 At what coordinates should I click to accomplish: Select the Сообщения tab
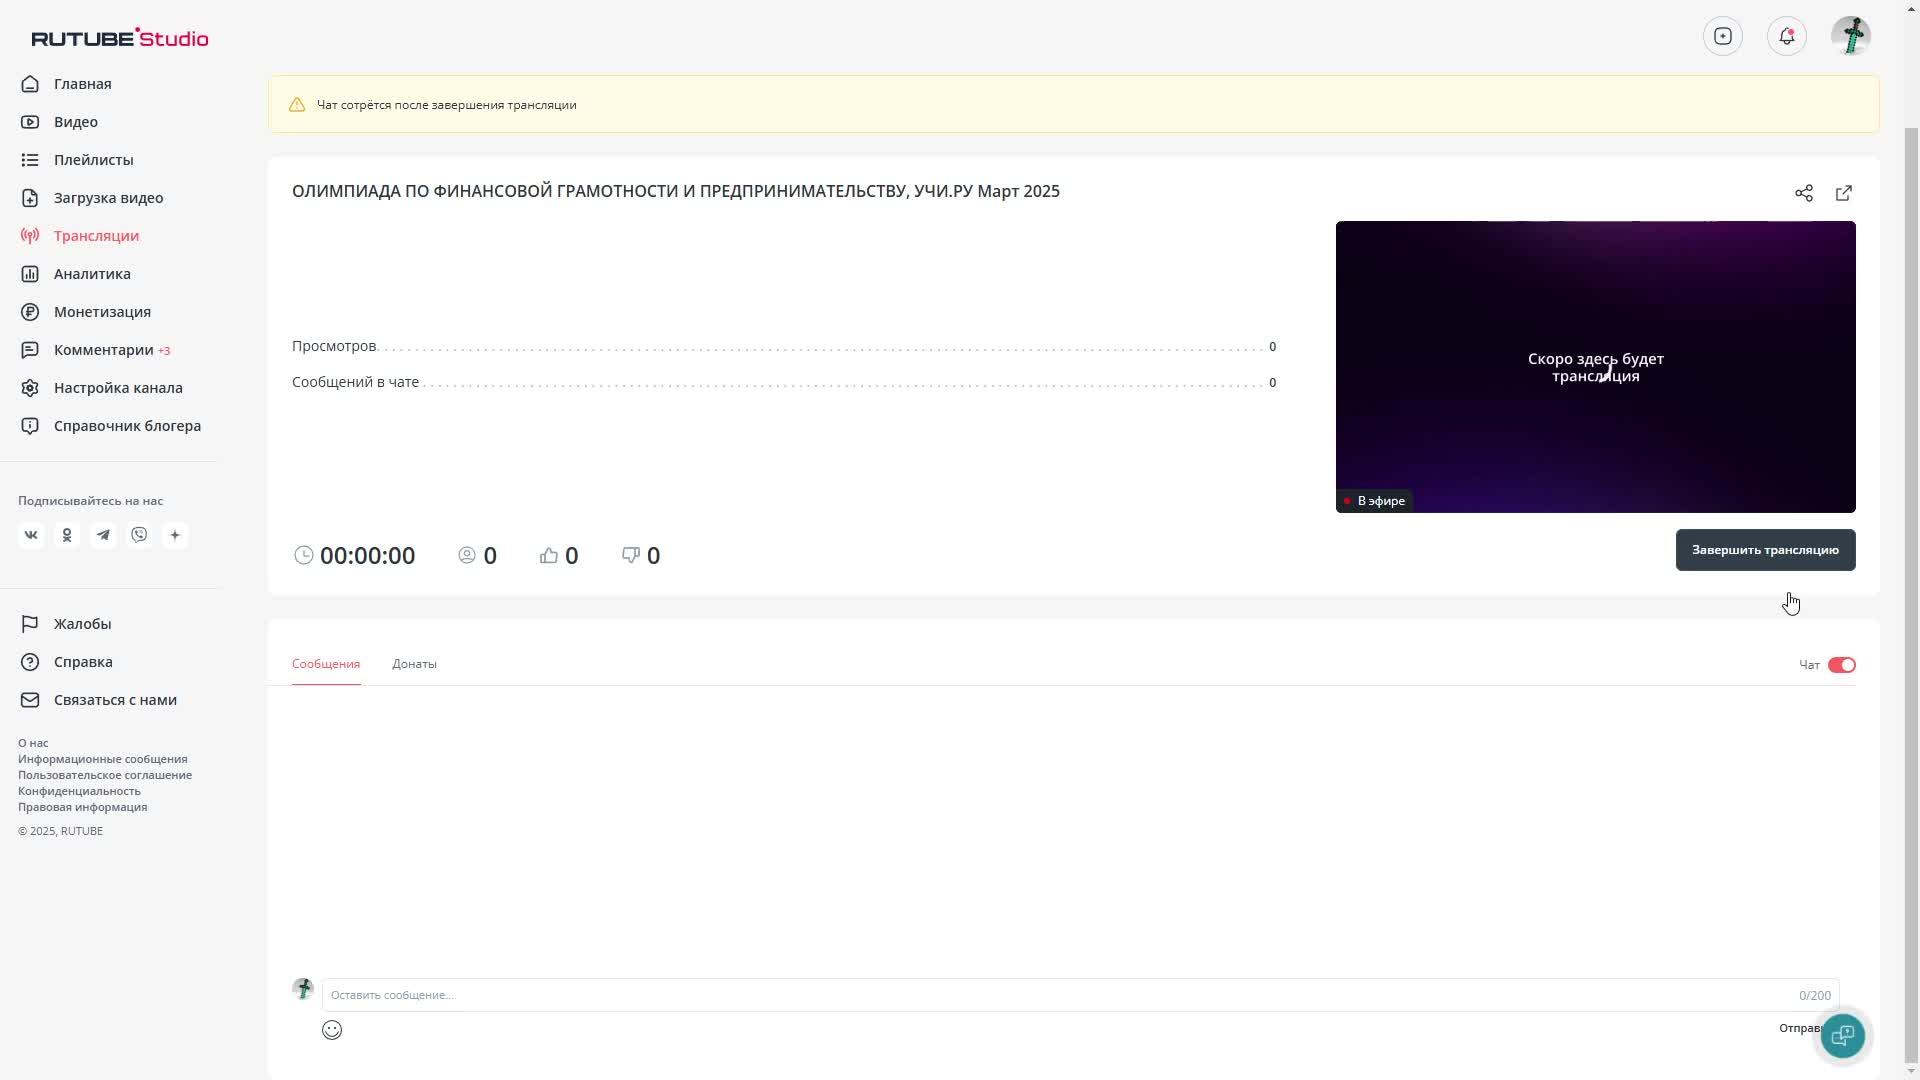(x=326, y=663)
